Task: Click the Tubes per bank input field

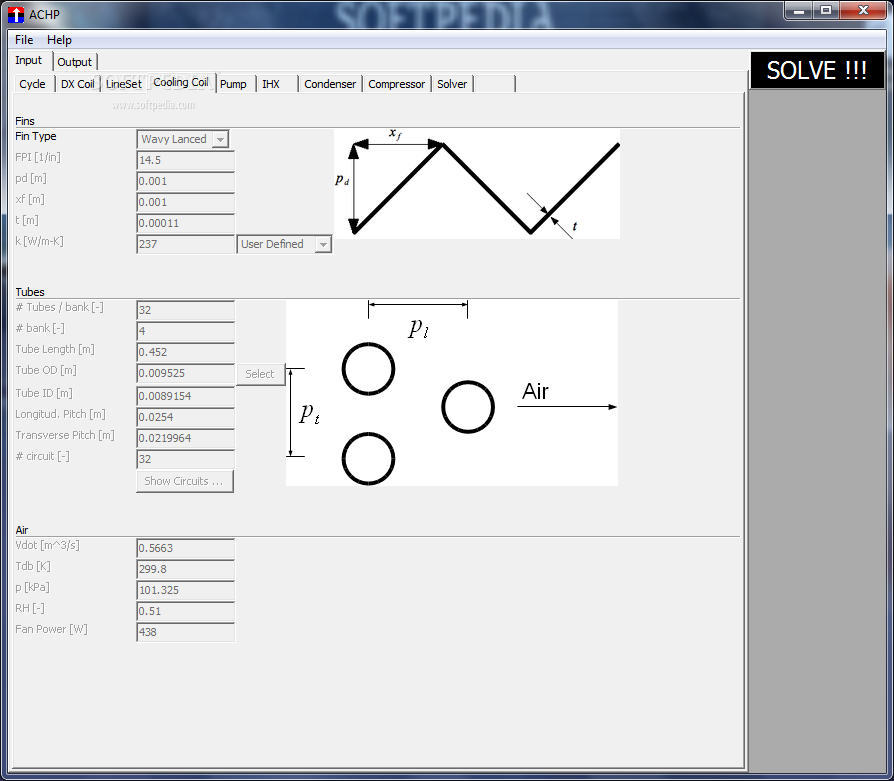Action: [185, 311]
